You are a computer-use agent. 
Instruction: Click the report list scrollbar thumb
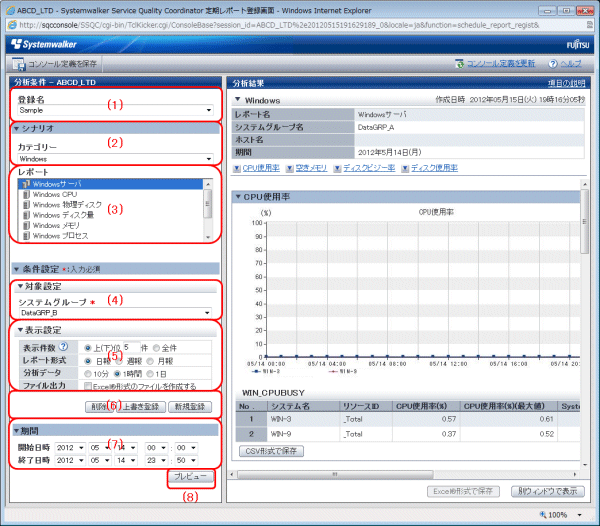pyautogui.click(x=208, y=204)
